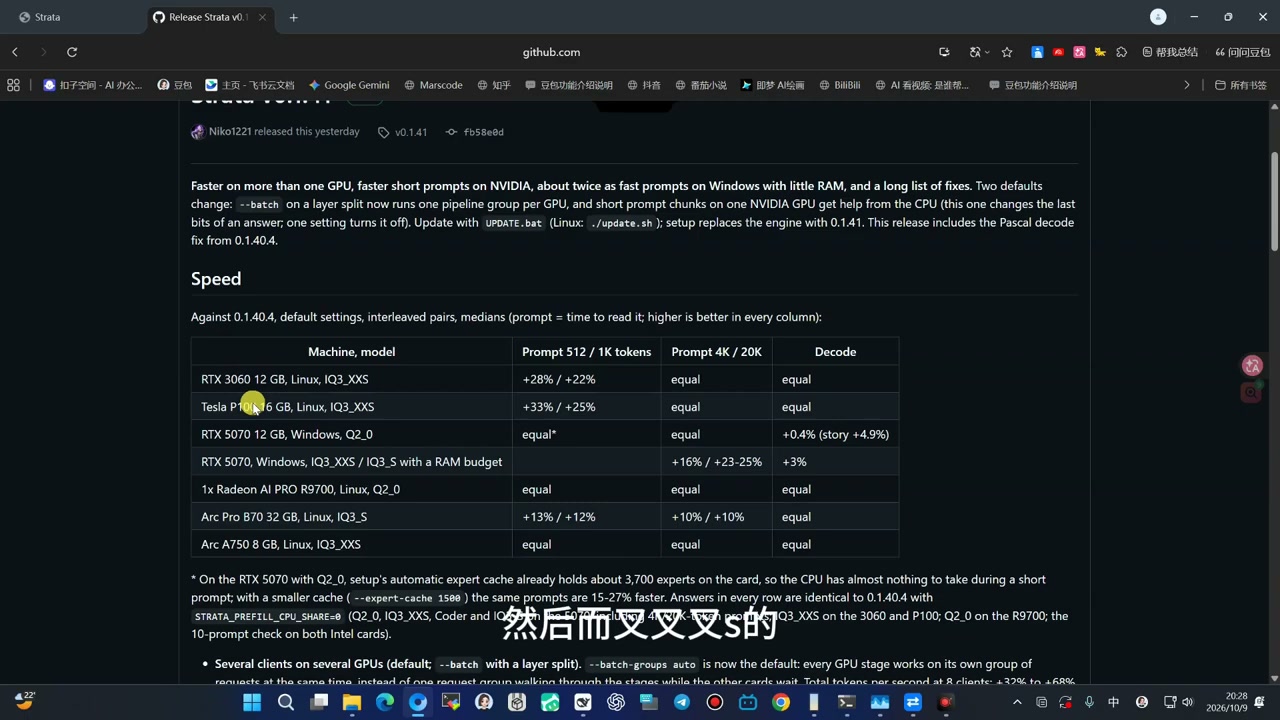Open a new browser tab
The width and height of the screenshot is (1280, 720).
pos(293,17)
